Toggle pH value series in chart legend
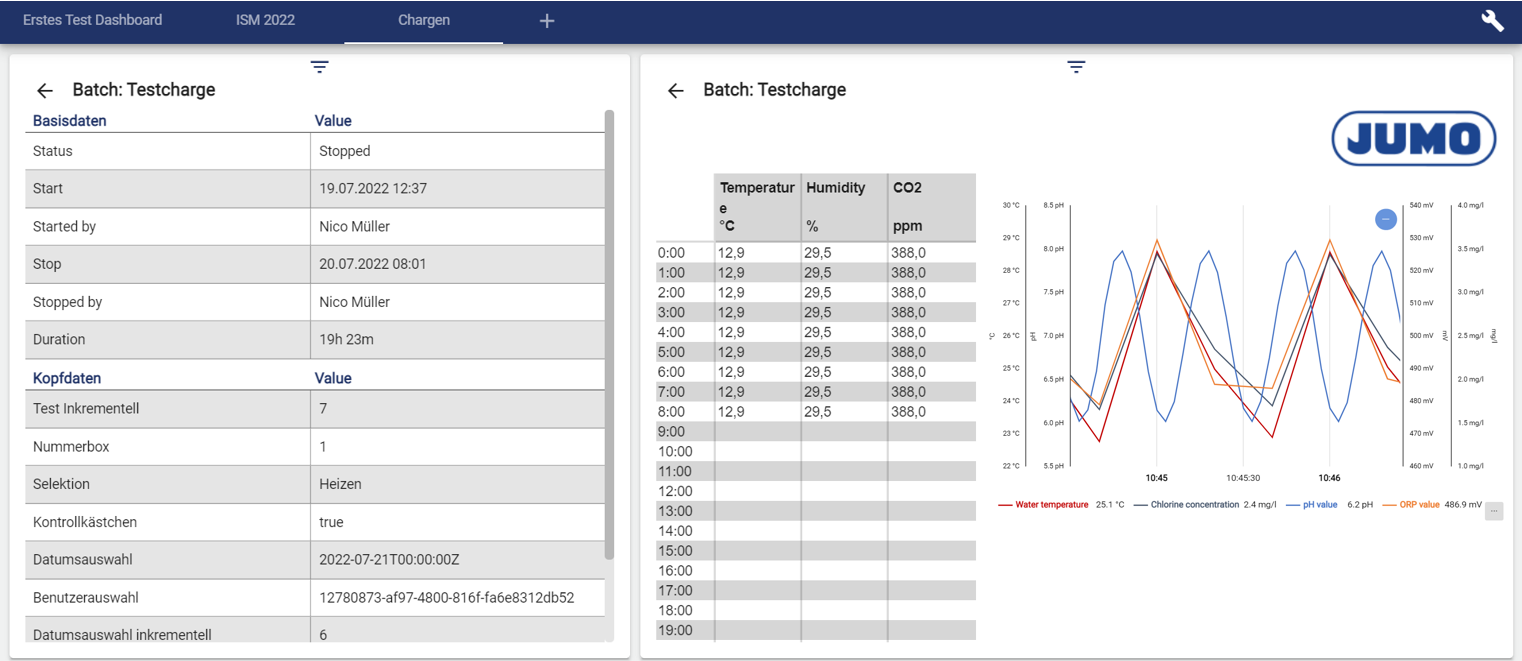The width and height of the screenshot is (1522, 661). coord(1319,505)
